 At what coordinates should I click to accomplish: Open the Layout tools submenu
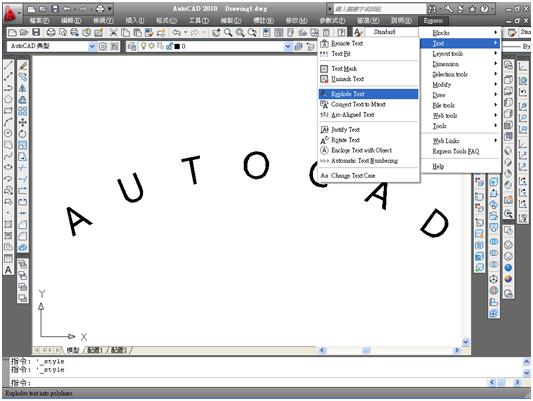tap(461, 54)
